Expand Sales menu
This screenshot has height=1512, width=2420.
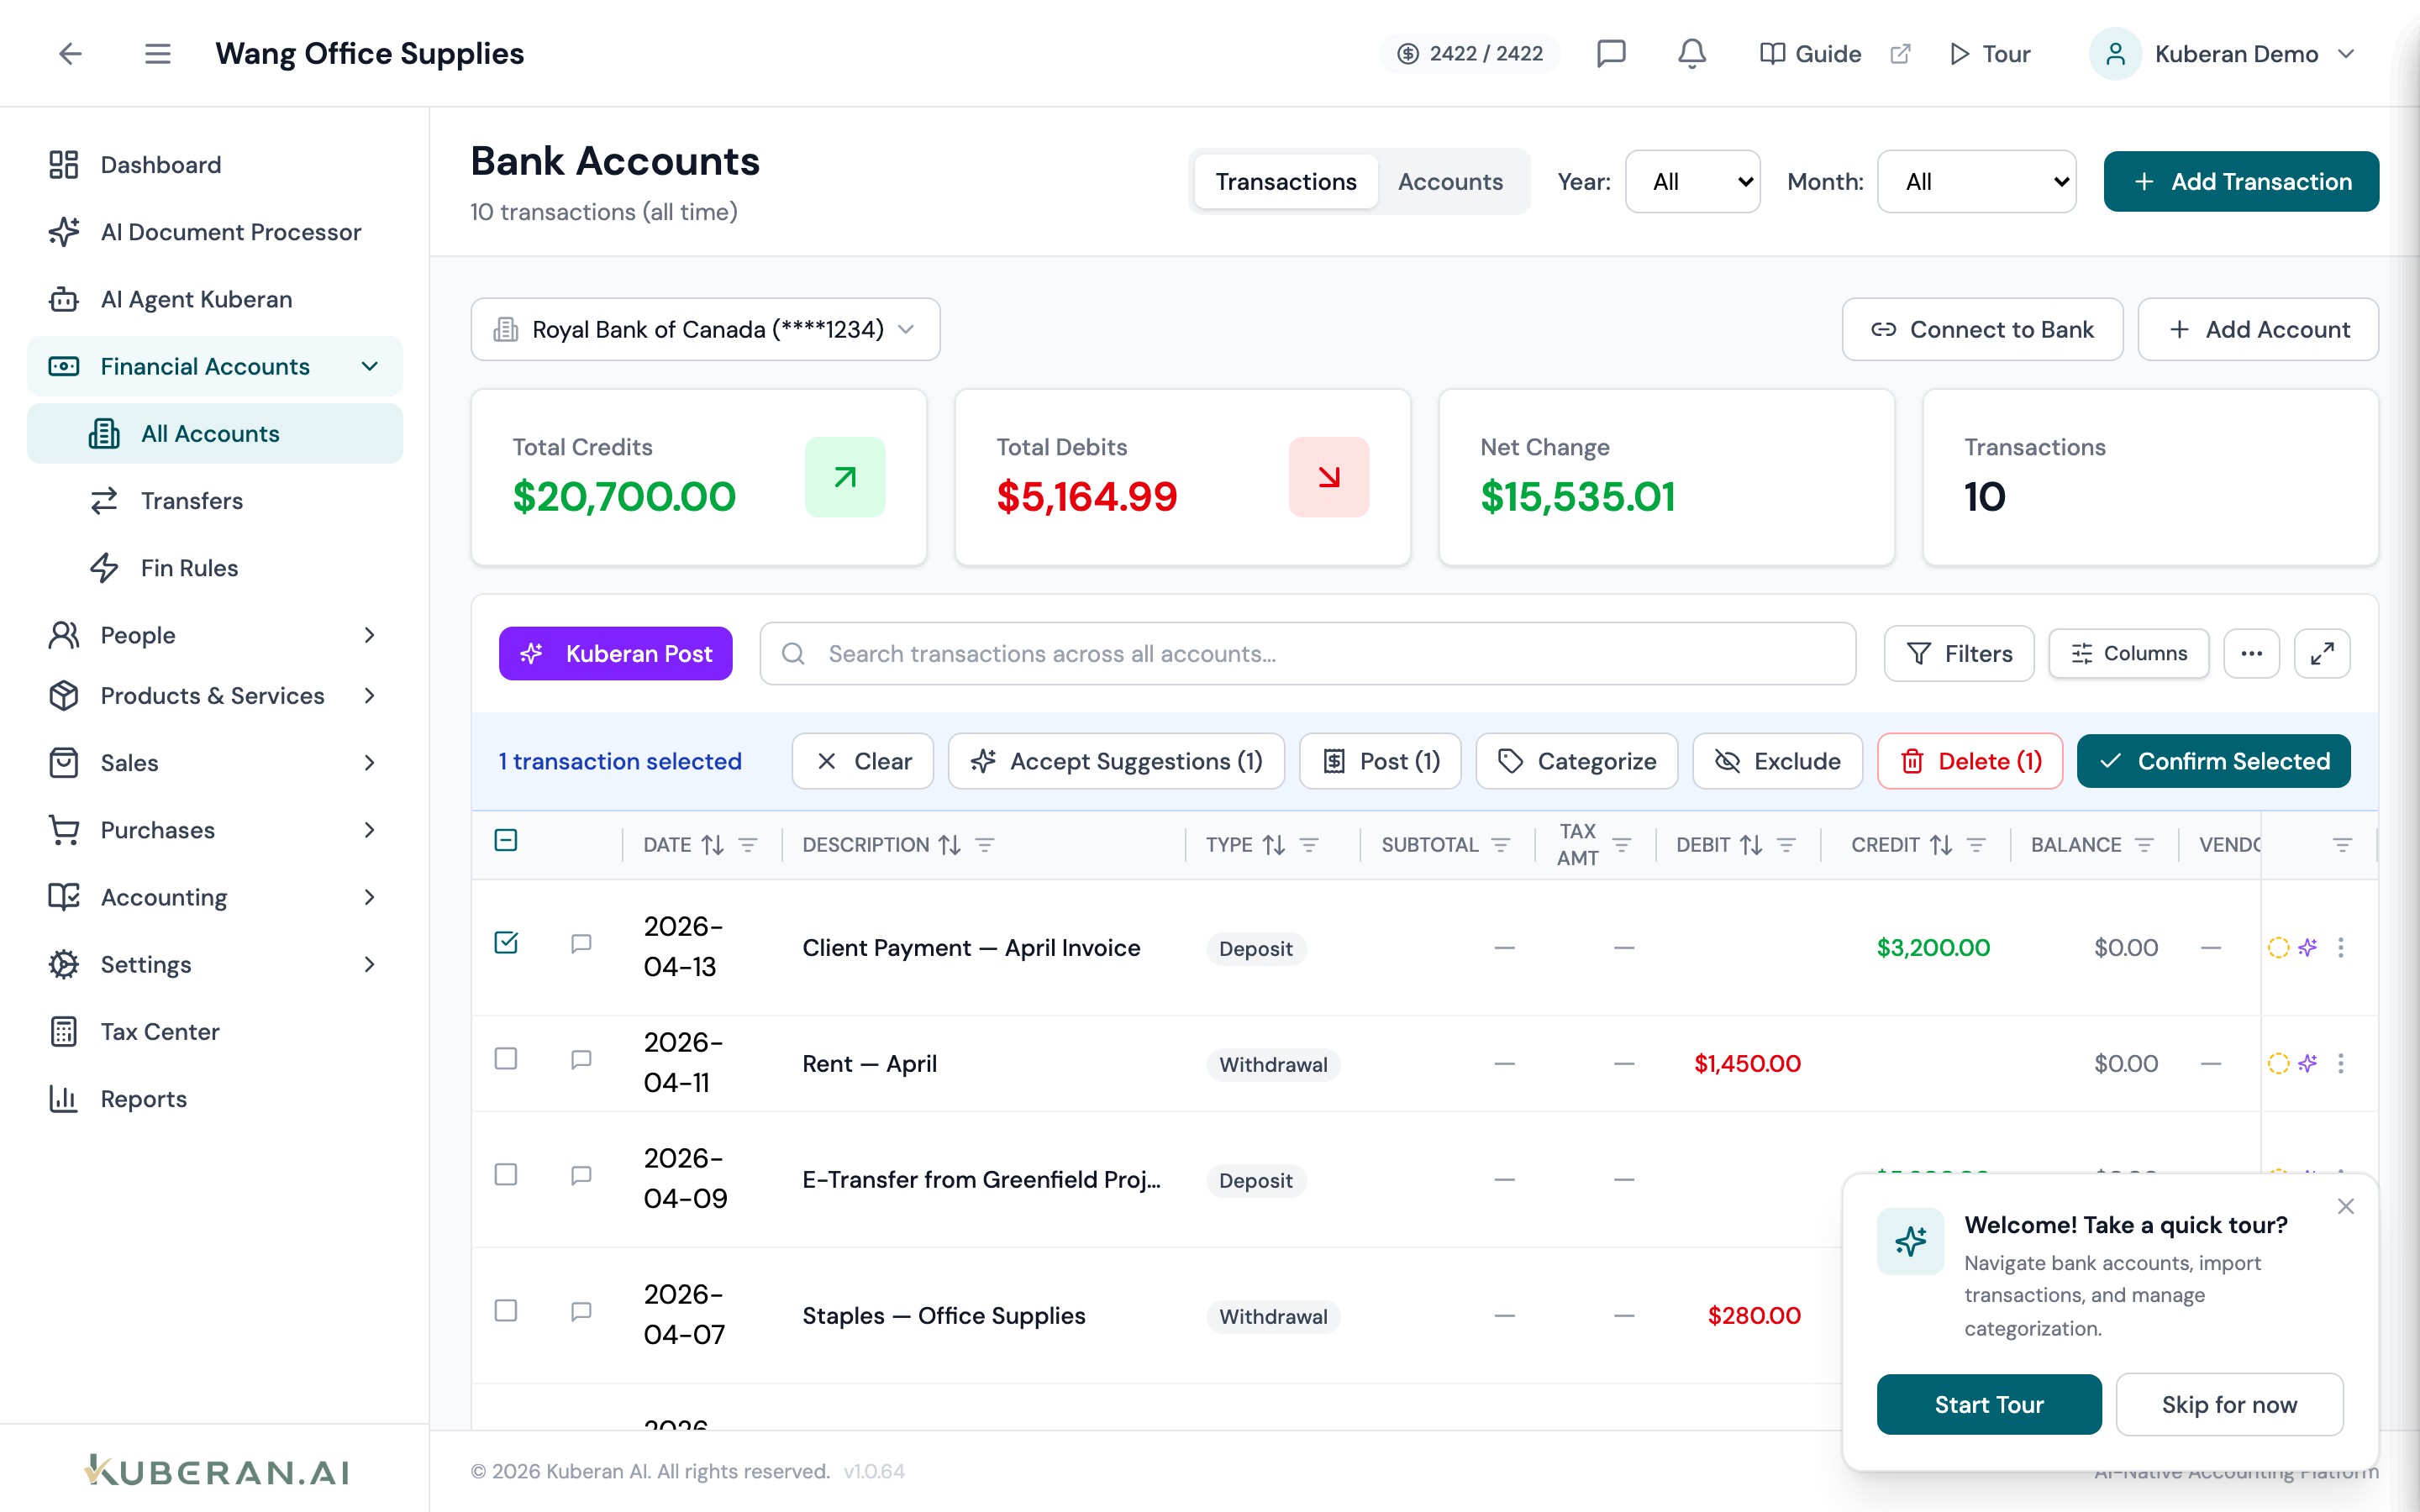pos(215,763)
